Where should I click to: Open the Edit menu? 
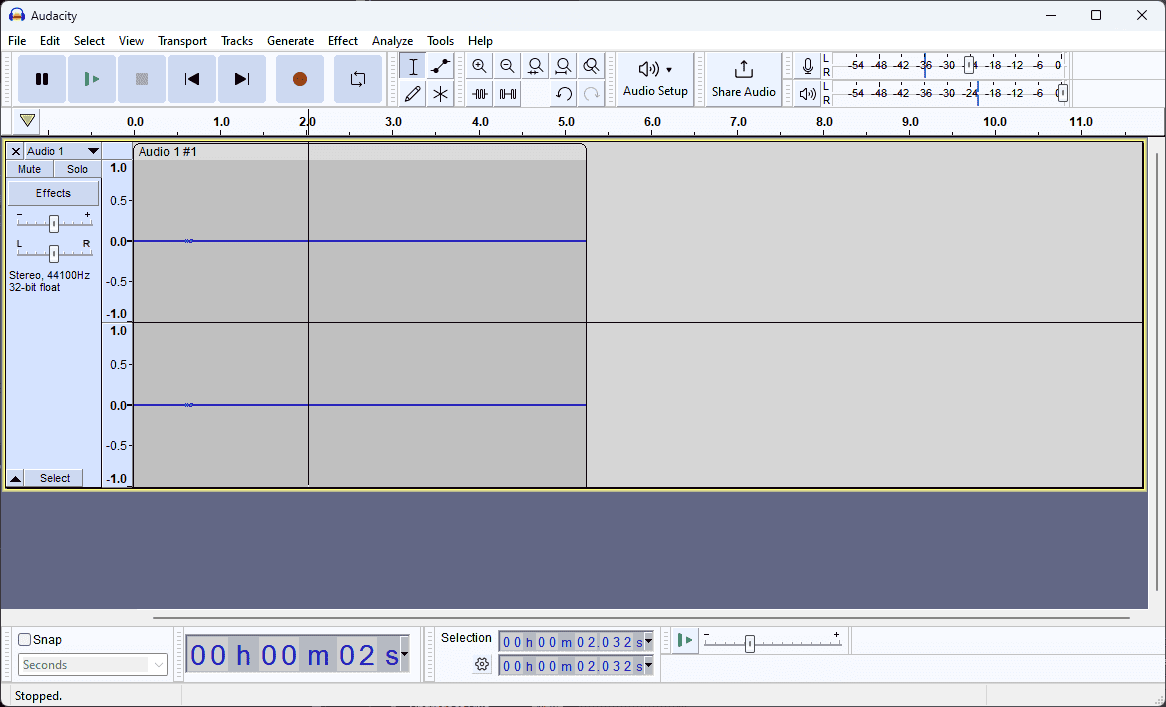pos(50,41)
